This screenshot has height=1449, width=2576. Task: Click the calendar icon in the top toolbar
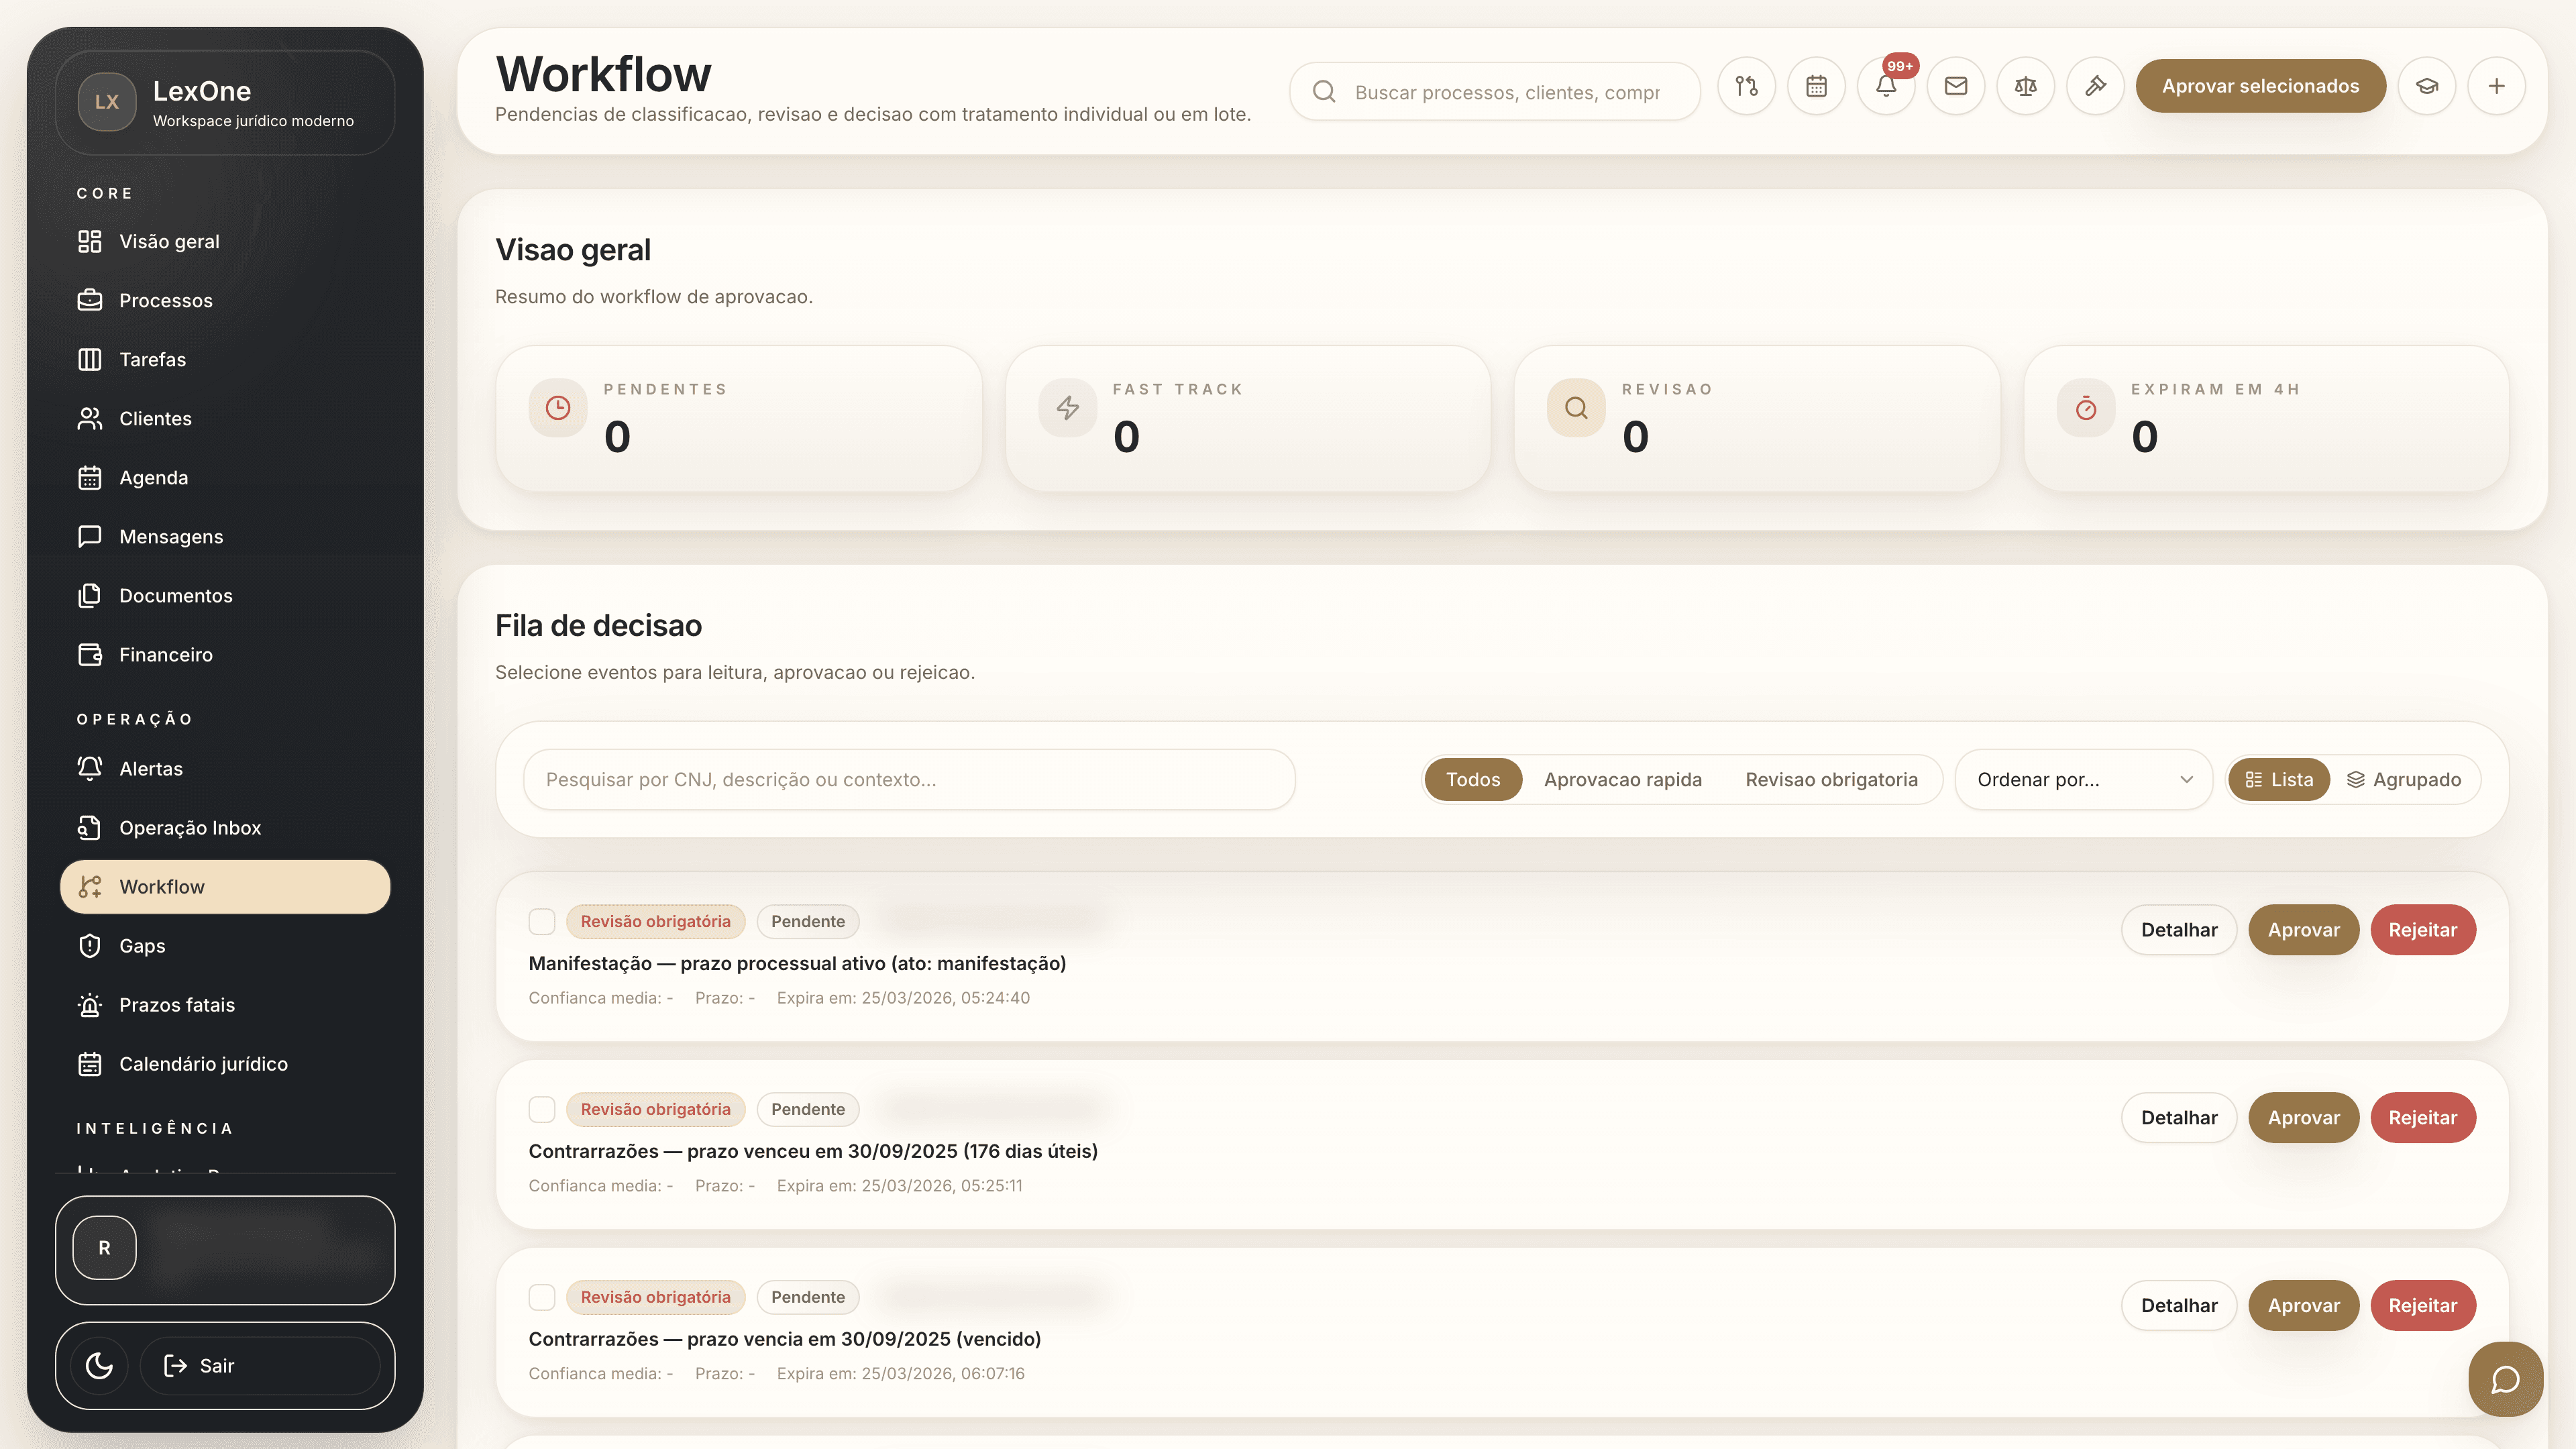[x=1816, y=86]
